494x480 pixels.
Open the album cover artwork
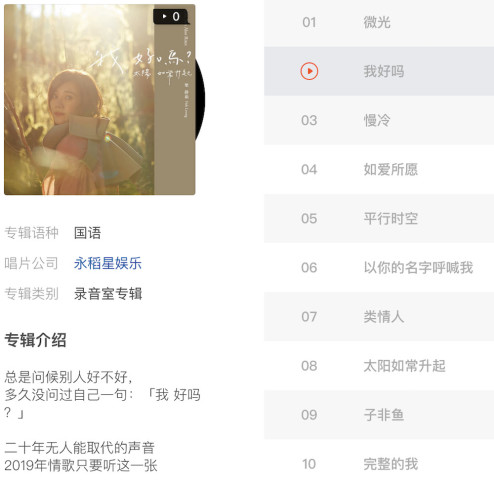click(x=99, y=99)
